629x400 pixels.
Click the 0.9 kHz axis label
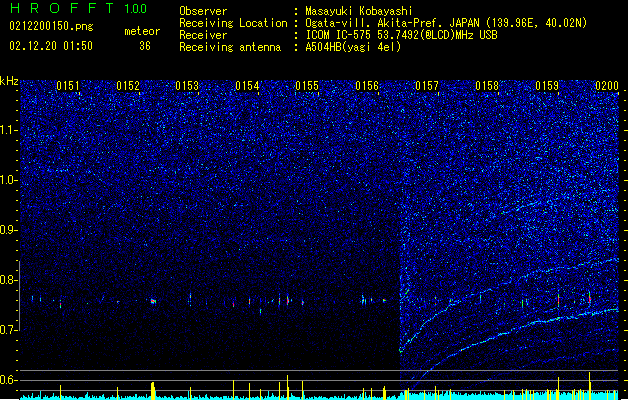9,230
